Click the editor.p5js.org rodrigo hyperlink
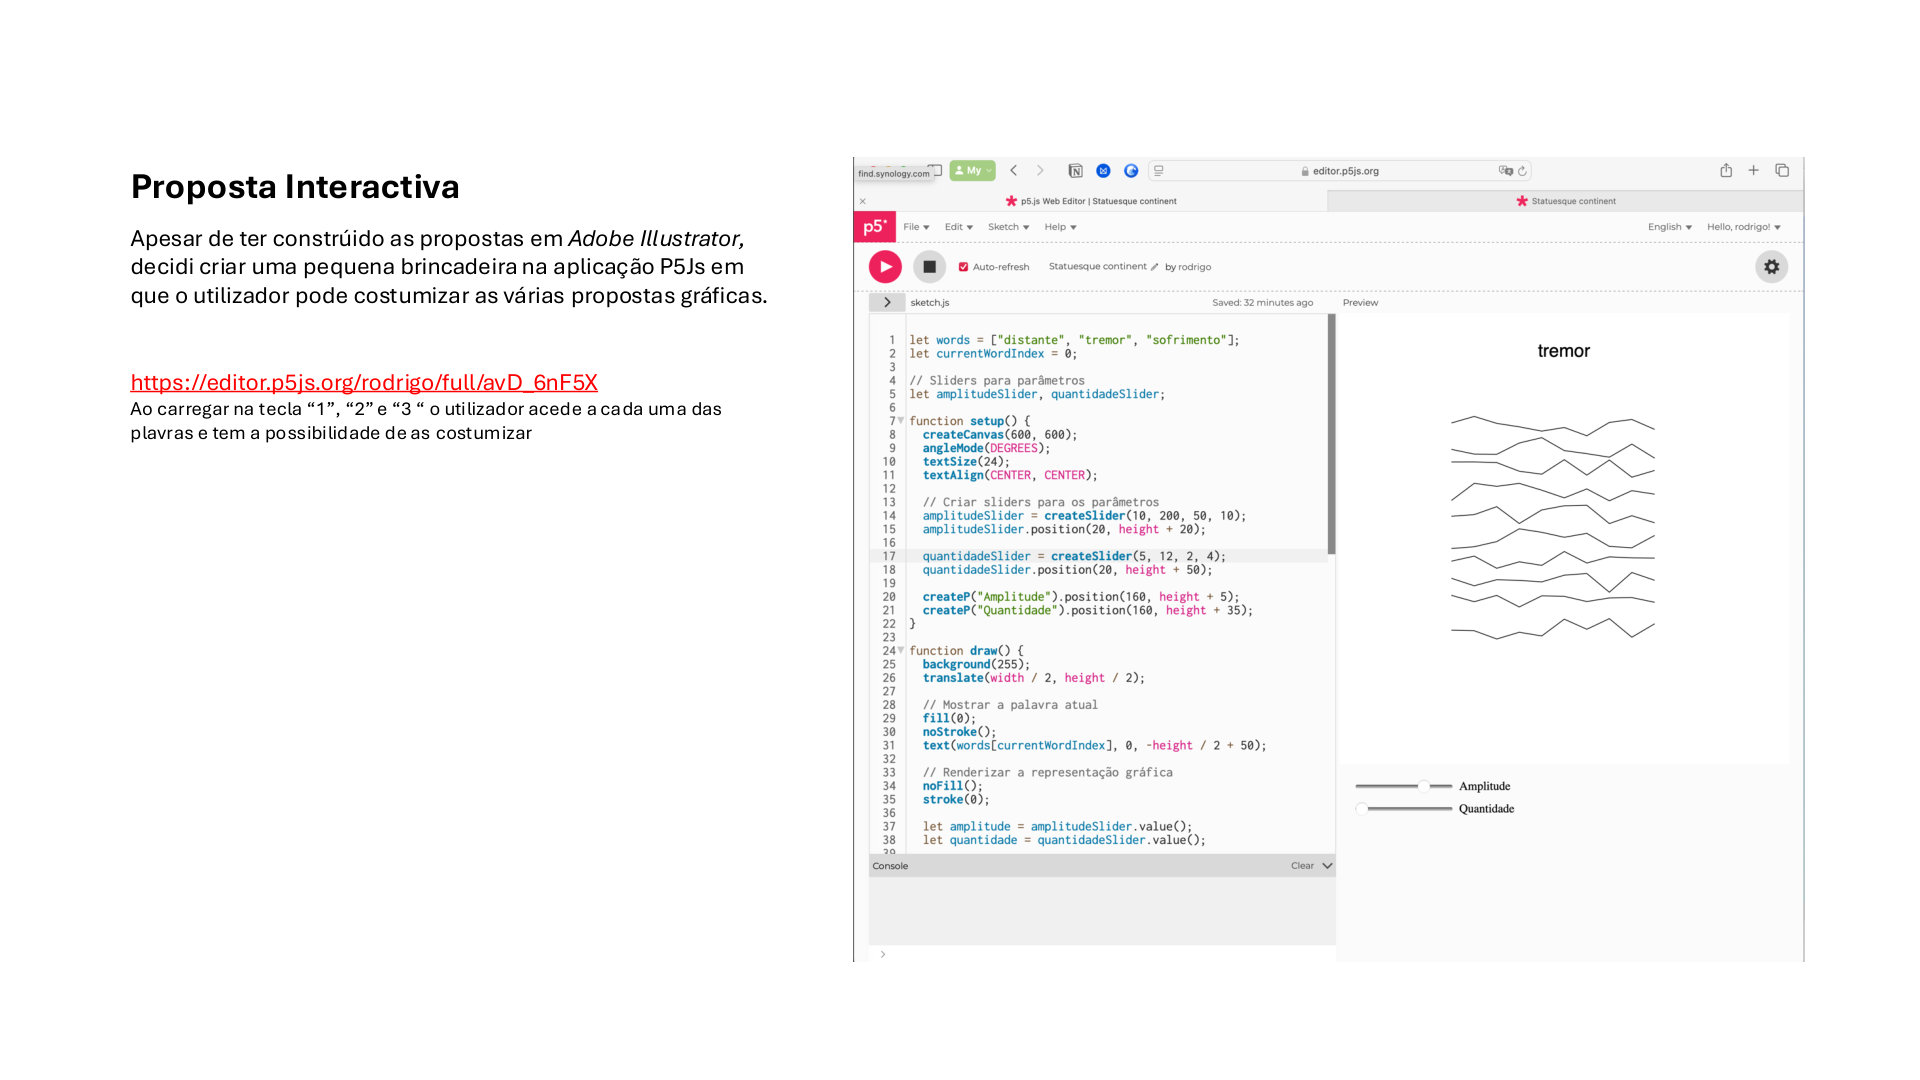Viewport: 1920px width, 1080px height. 364,383
